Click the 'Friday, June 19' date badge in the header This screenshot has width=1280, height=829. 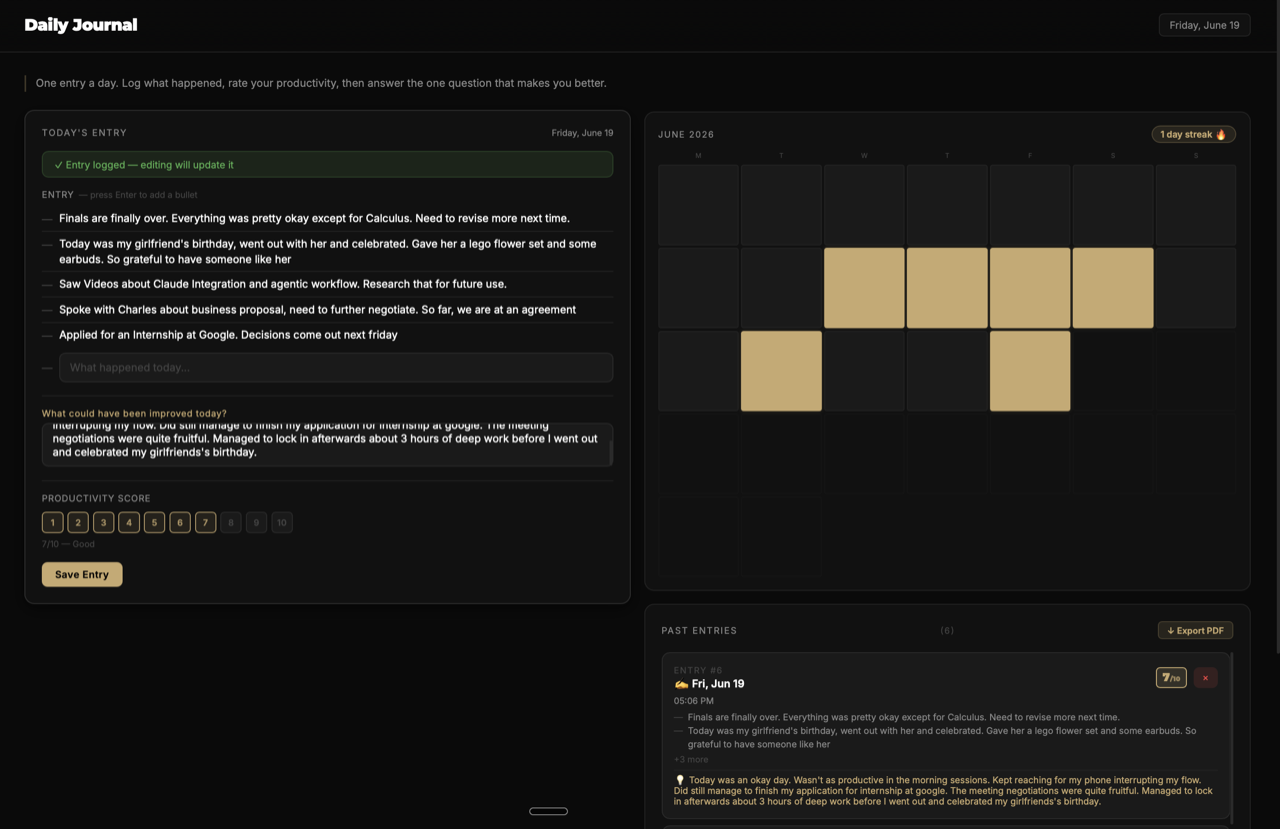coord(1204,25)
